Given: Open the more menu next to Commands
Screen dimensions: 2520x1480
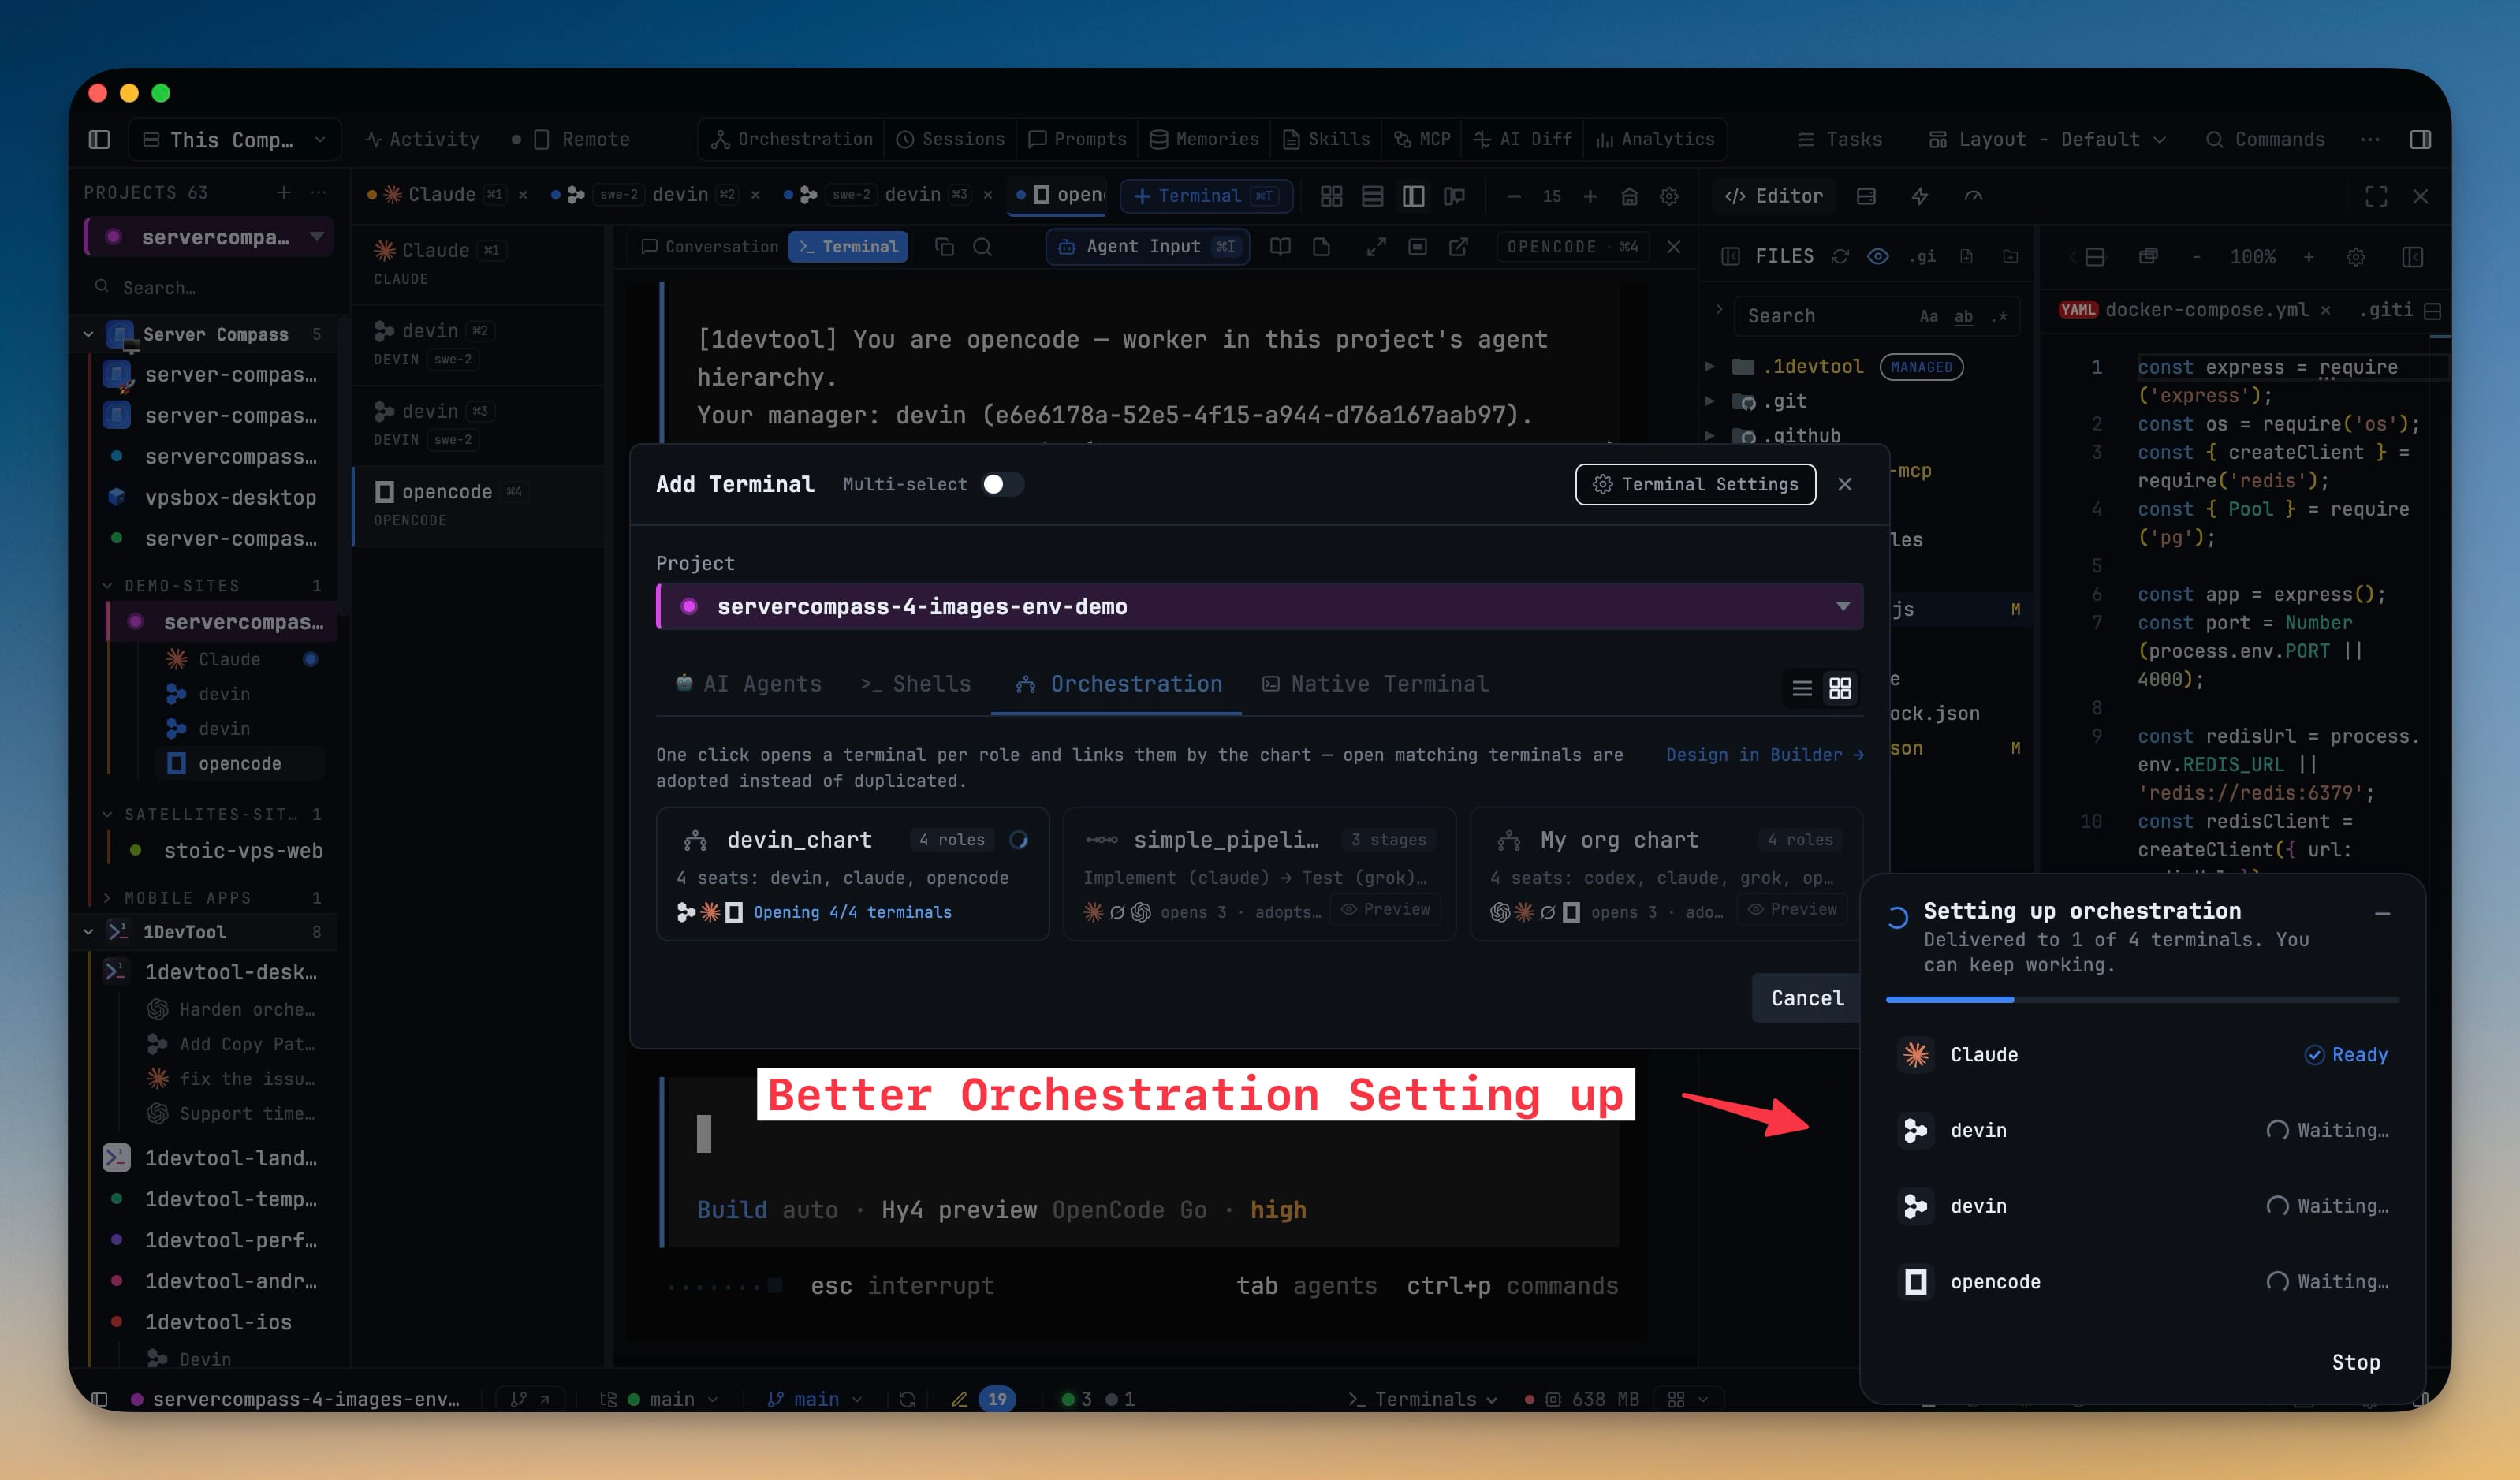Looking at the screenshot, I should click(2370, 139).
